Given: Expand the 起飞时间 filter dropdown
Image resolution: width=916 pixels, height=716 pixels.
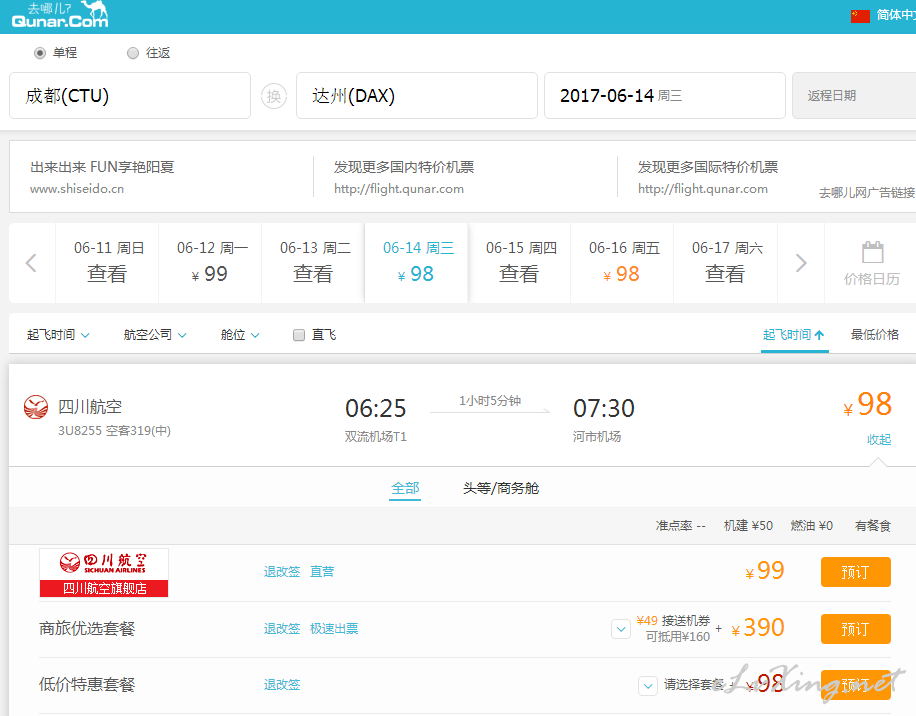Looking at the screenshot, I should (58, 335).
